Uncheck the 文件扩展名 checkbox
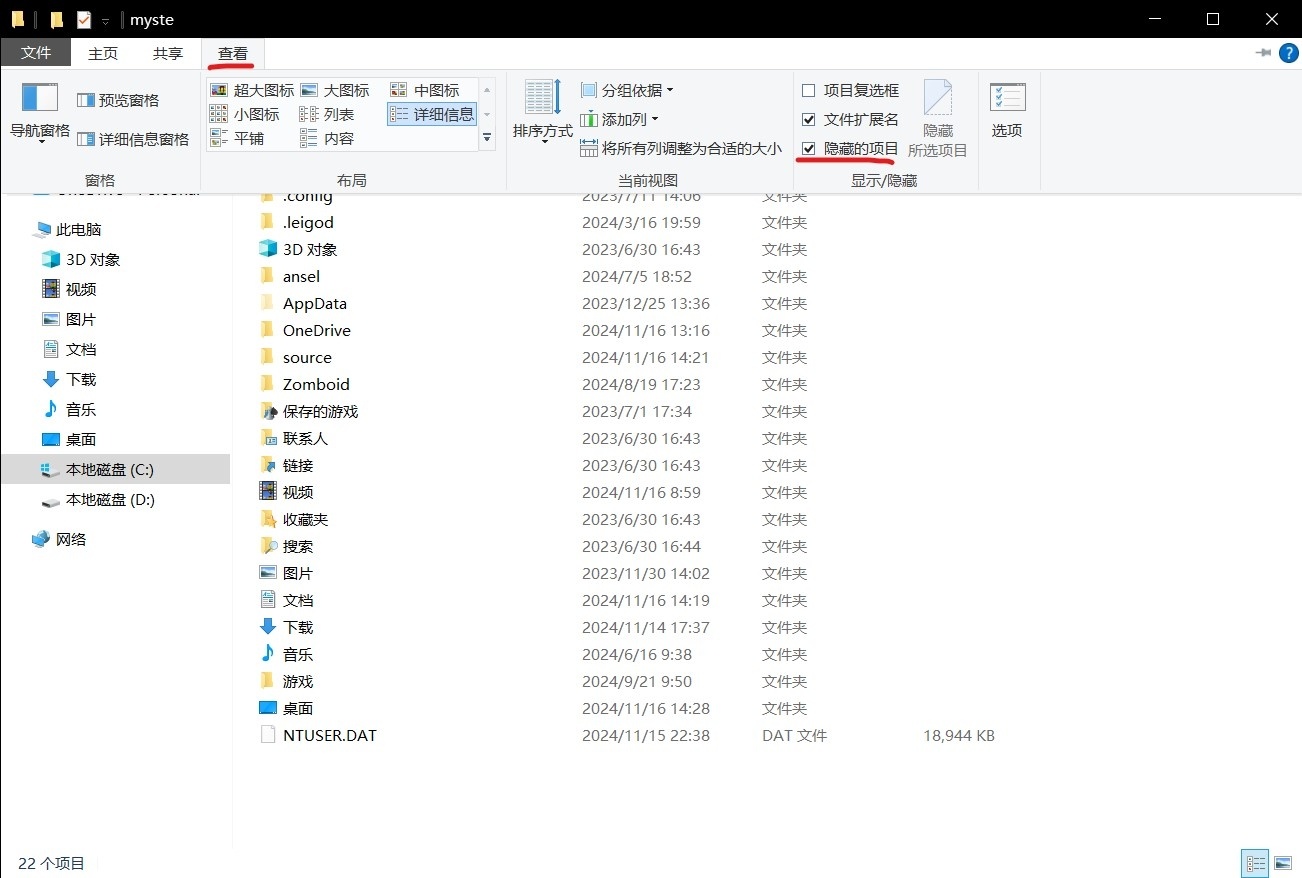 pyautogui.click(x=809, y=119)
